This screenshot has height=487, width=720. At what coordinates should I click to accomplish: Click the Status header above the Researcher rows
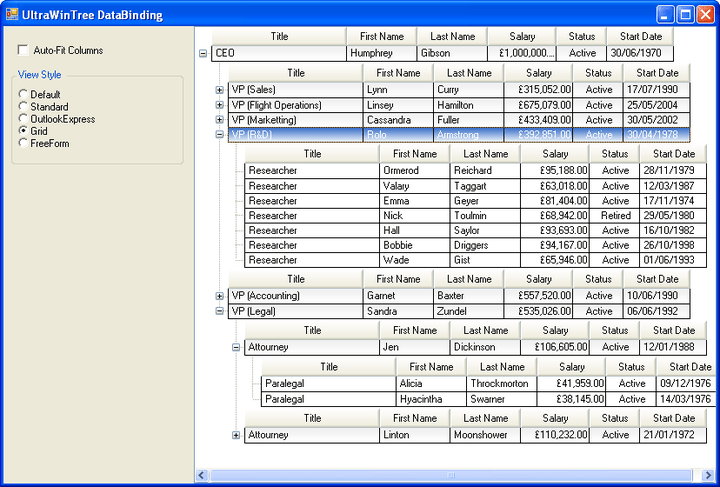615,154
